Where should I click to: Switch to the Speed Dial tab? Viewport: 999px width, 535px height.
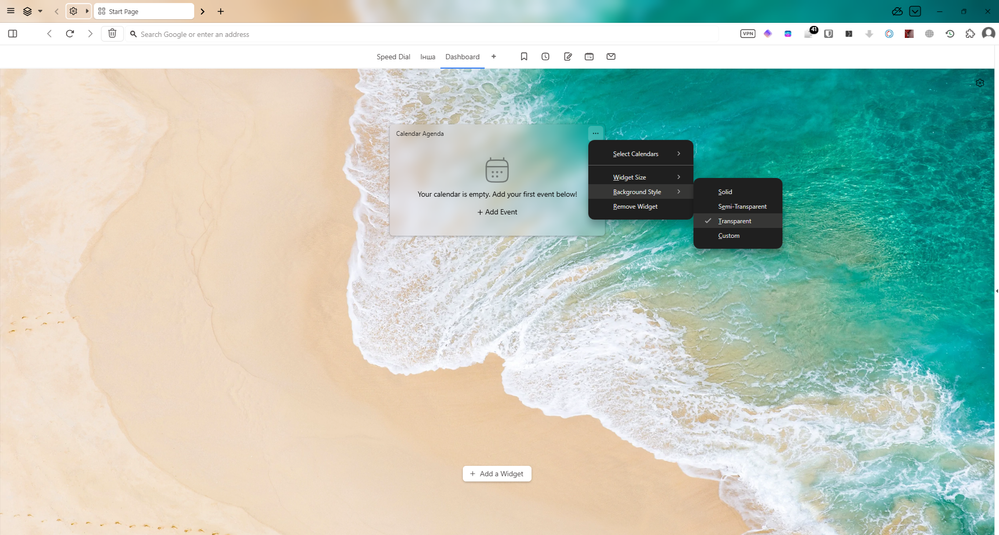tap(393, 57)
